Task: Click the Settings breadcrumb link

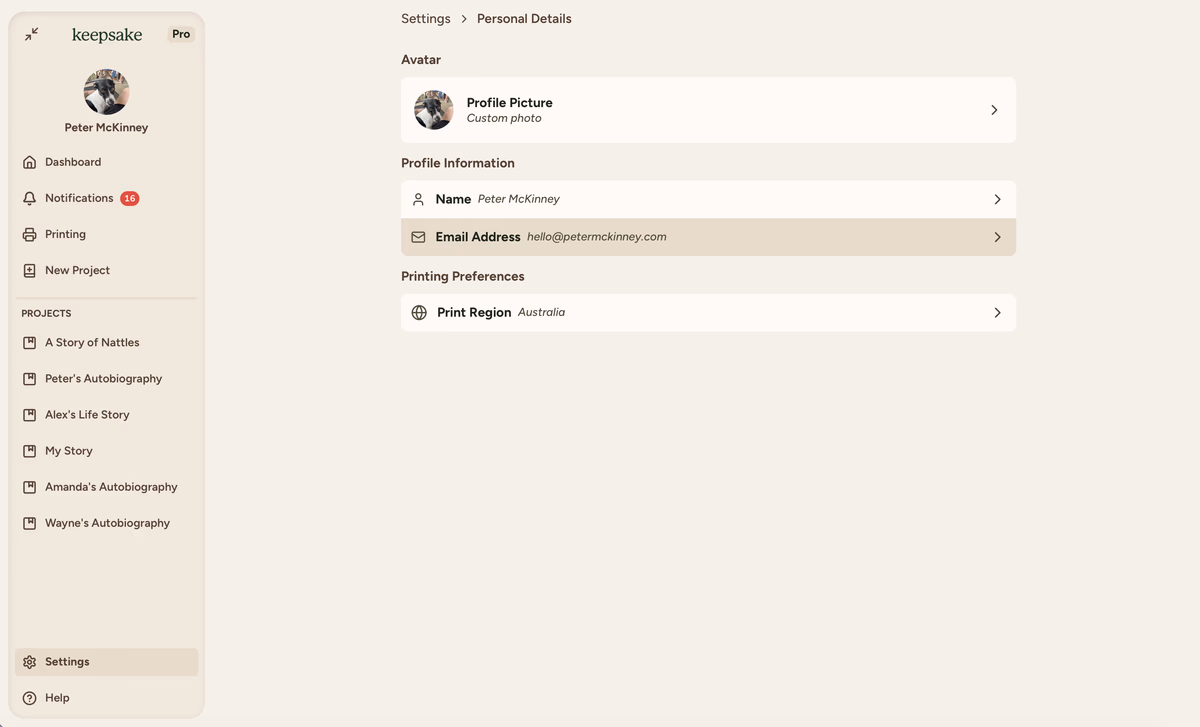Action: [x=426, y=19]
